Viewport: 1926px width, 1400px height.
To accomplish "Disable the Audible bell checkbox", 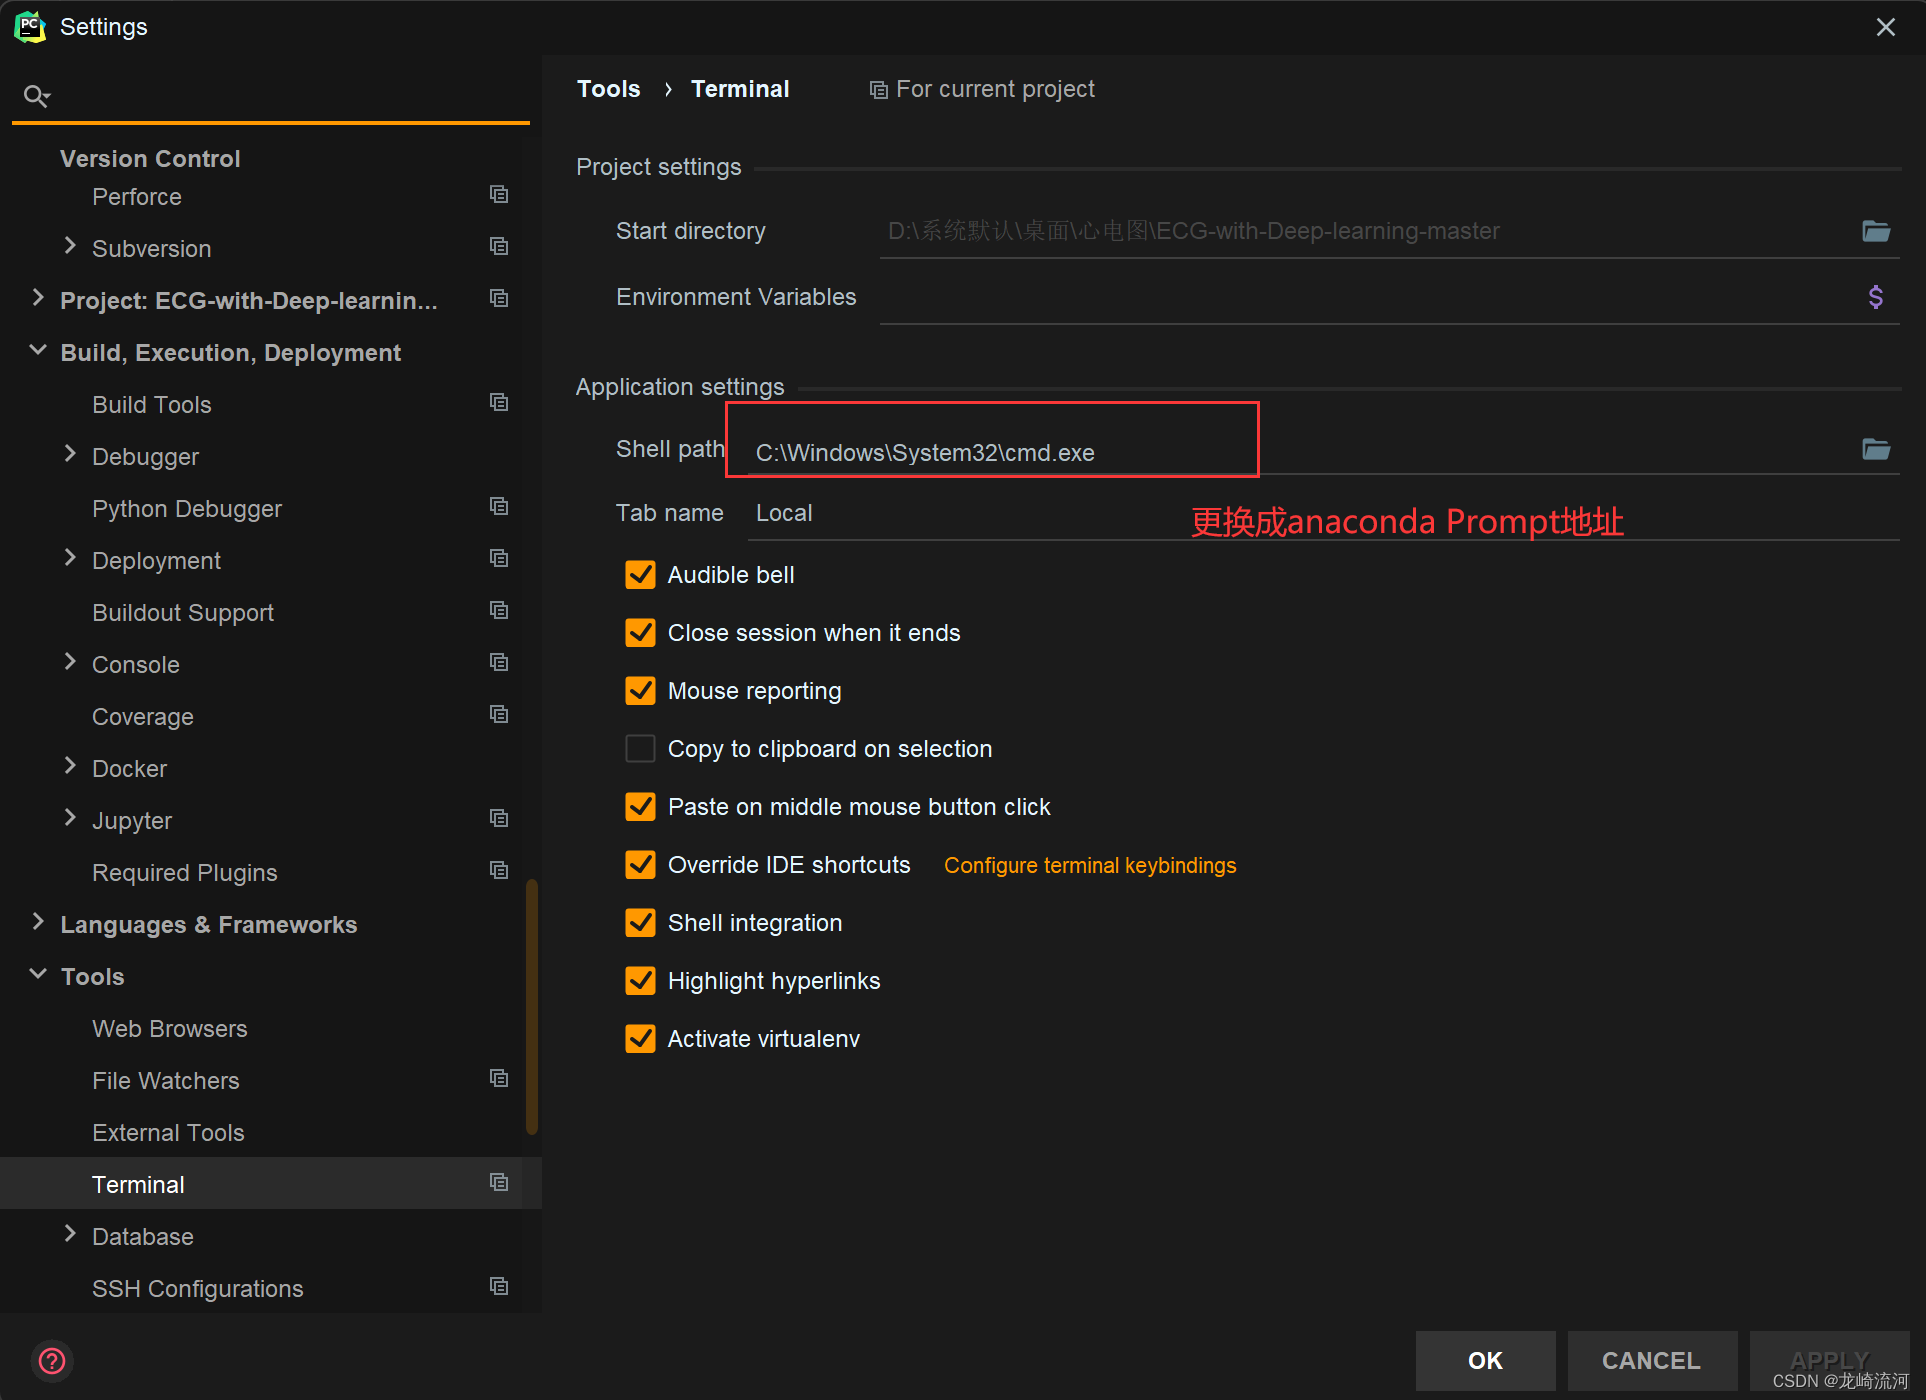I will [640, 575].
